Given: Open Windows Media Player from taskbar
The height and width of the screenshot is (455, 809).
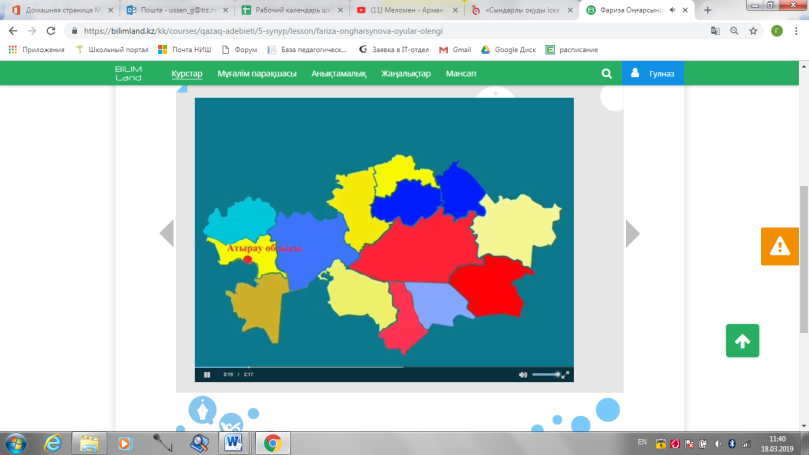Looking at the screenshot, I should click(x=124, y=443).
